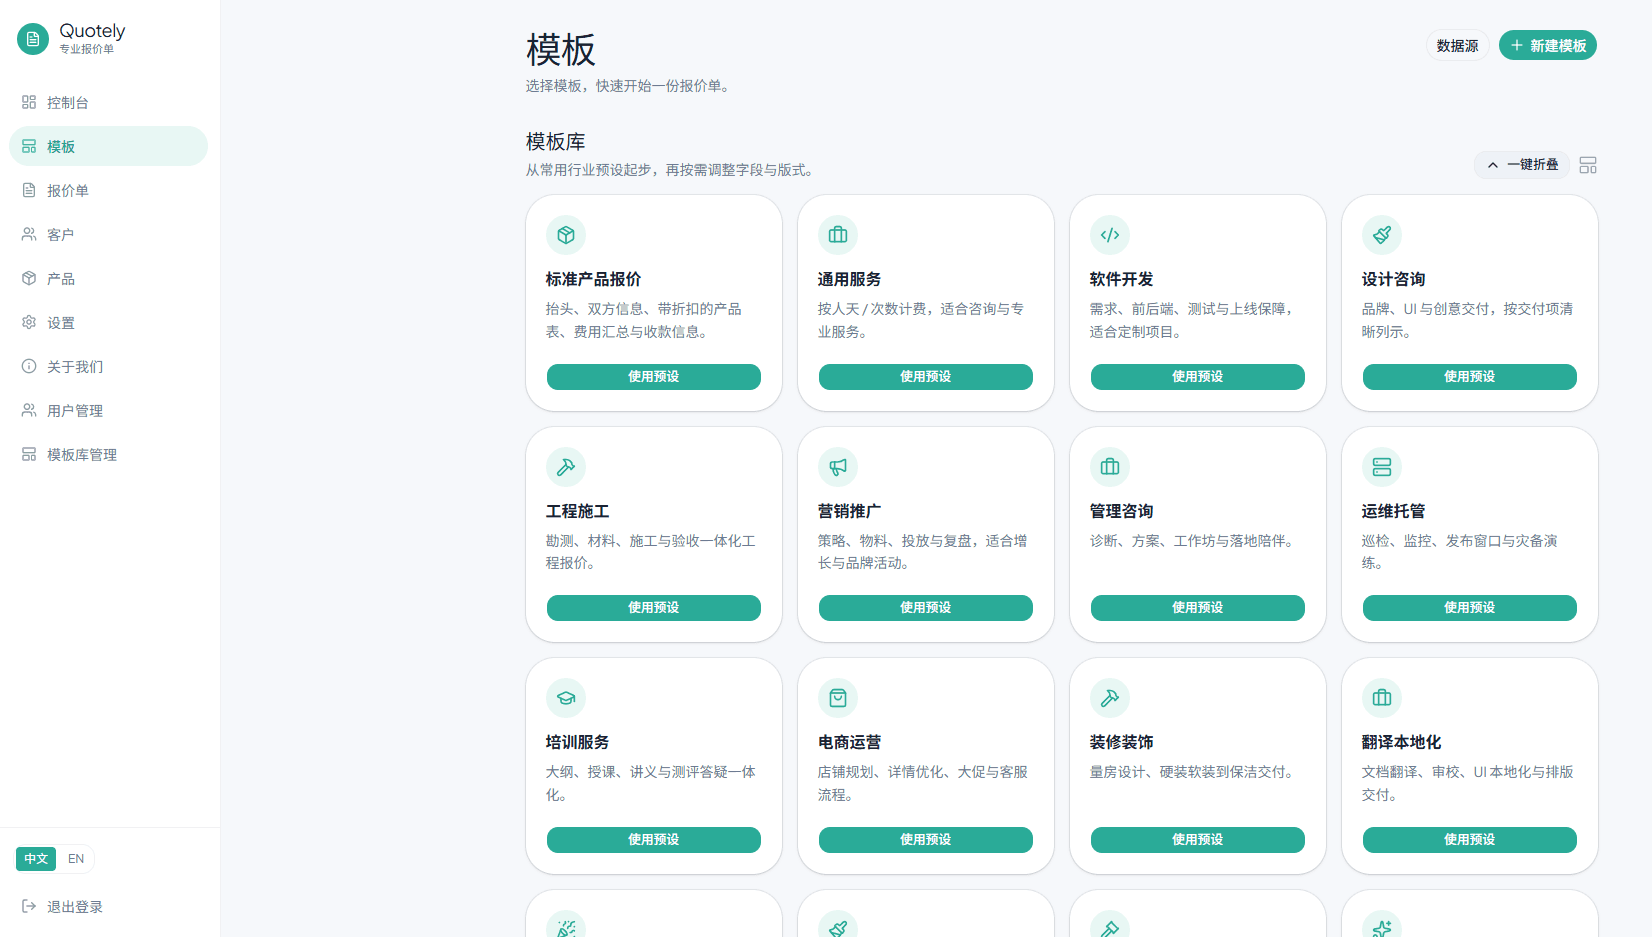Open 控制台 in the sidebar
This screenshot has height=937, width=1652.
coord(108,102)
